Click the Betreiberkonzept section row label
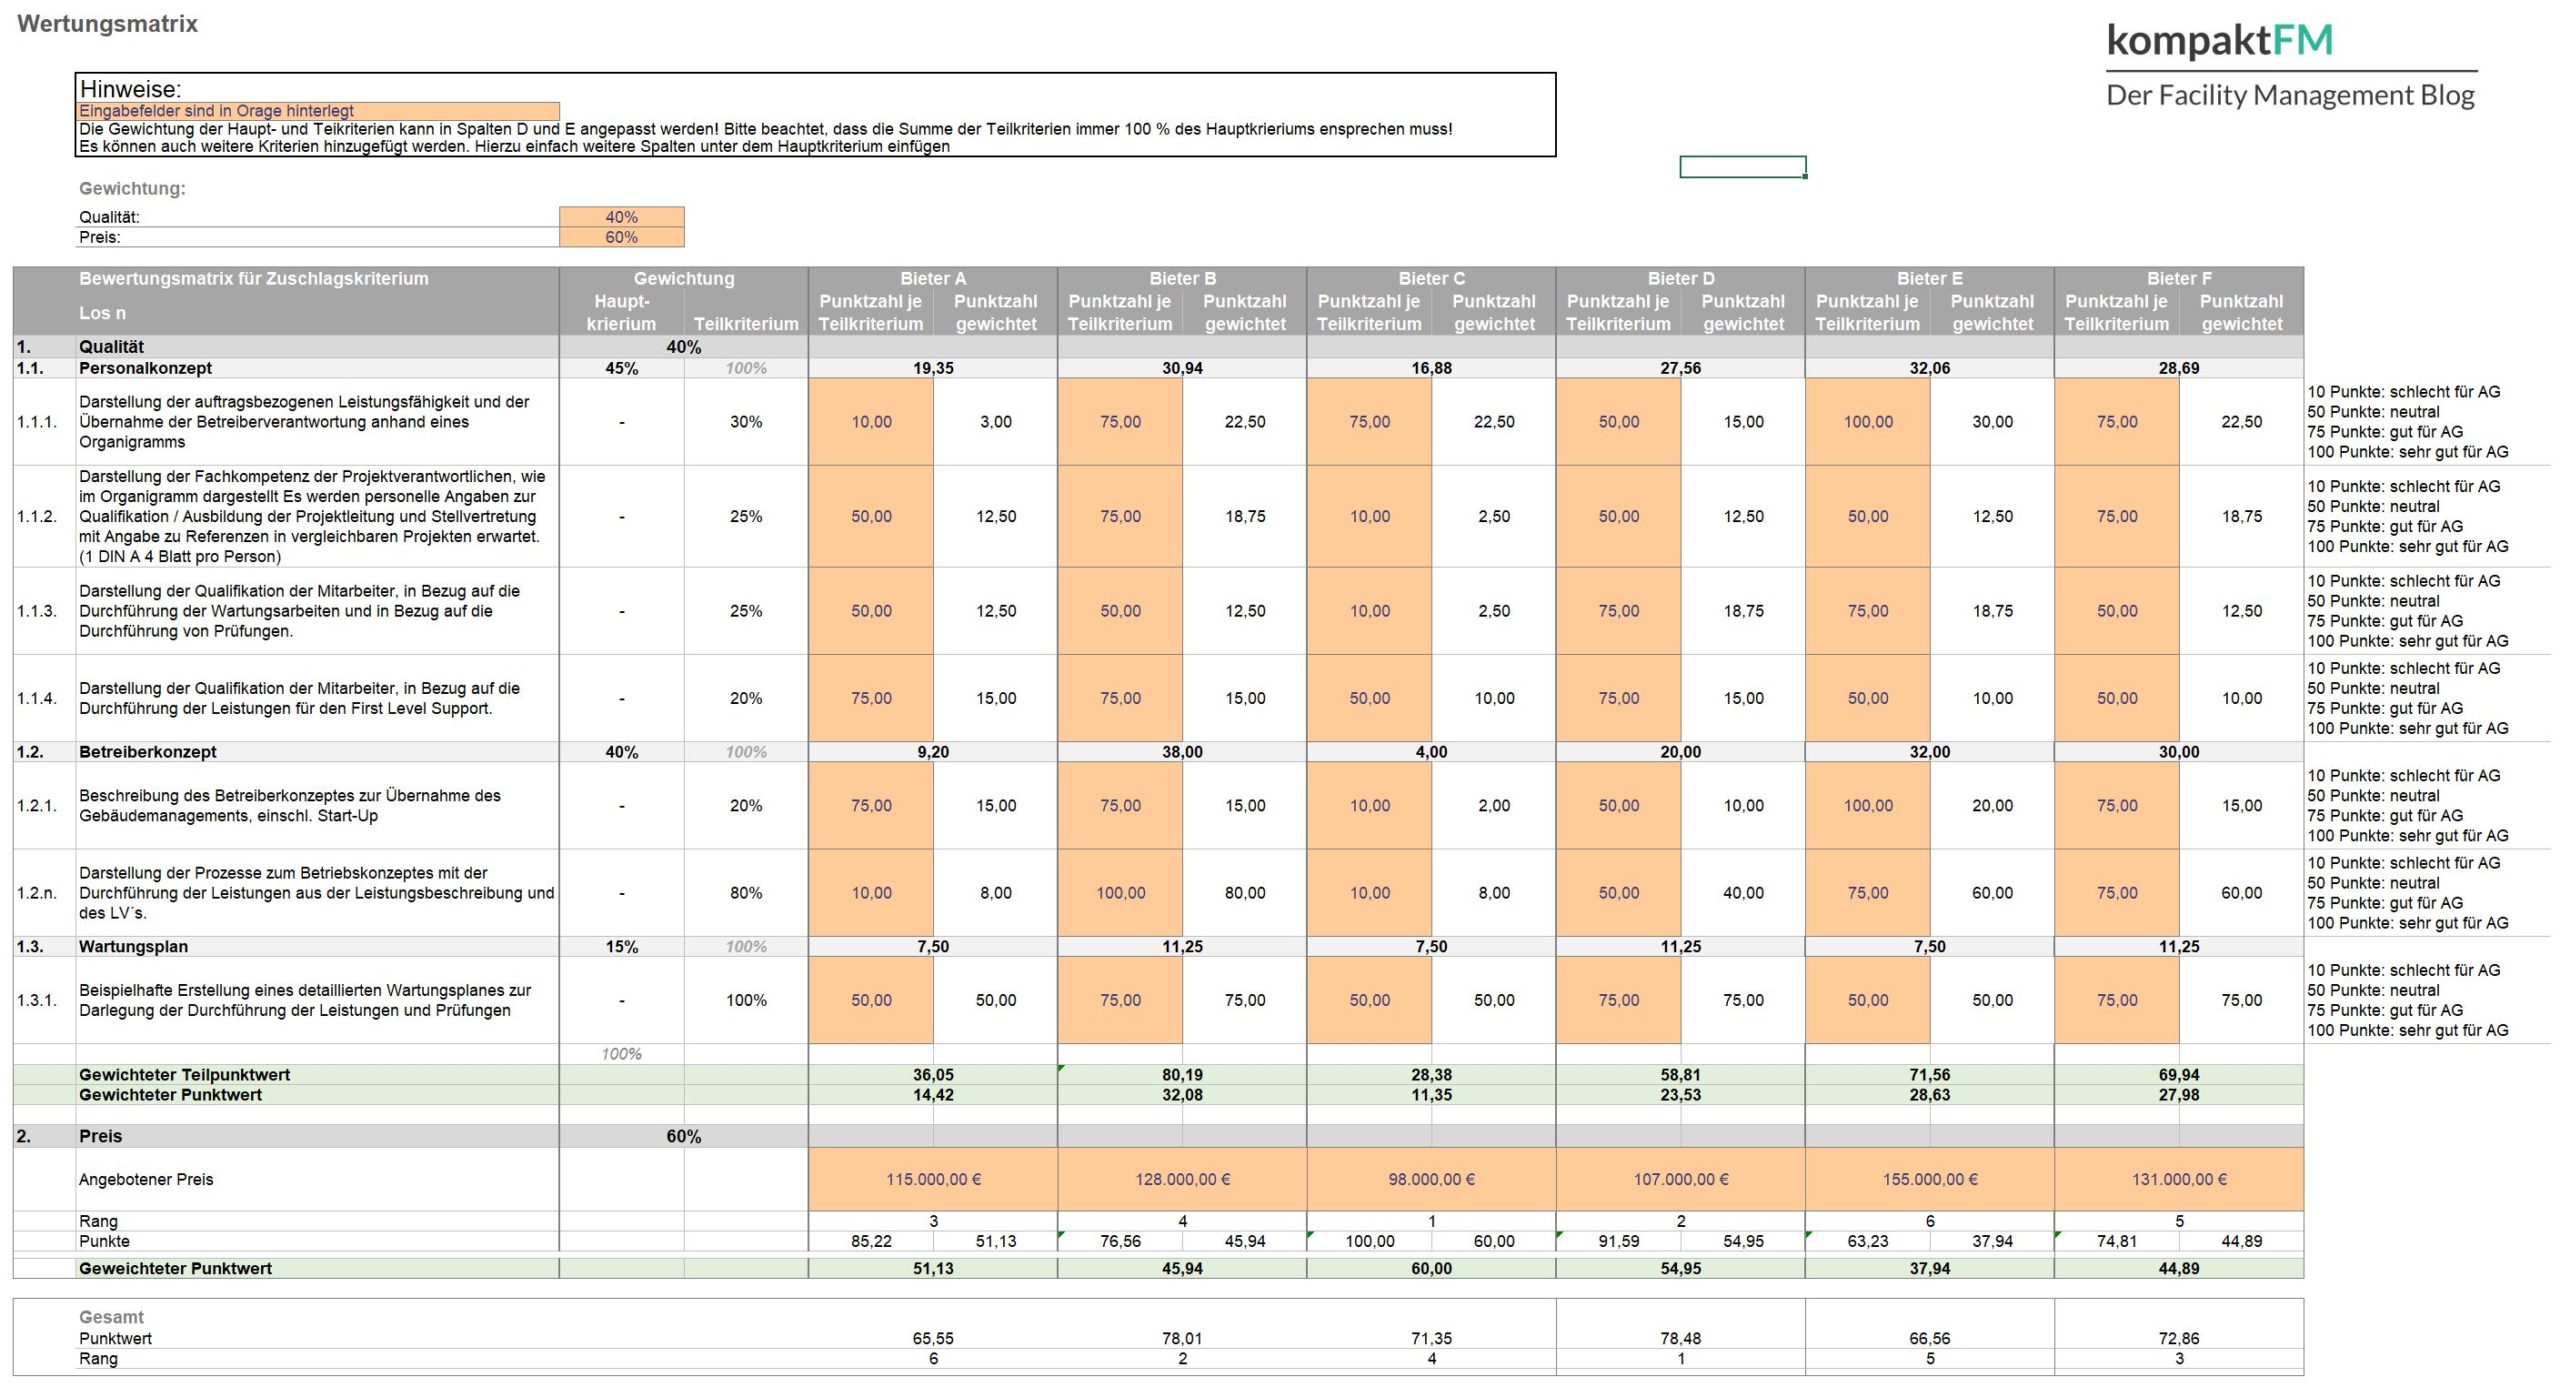The image size is (2560, 1387). click(148, 752)
